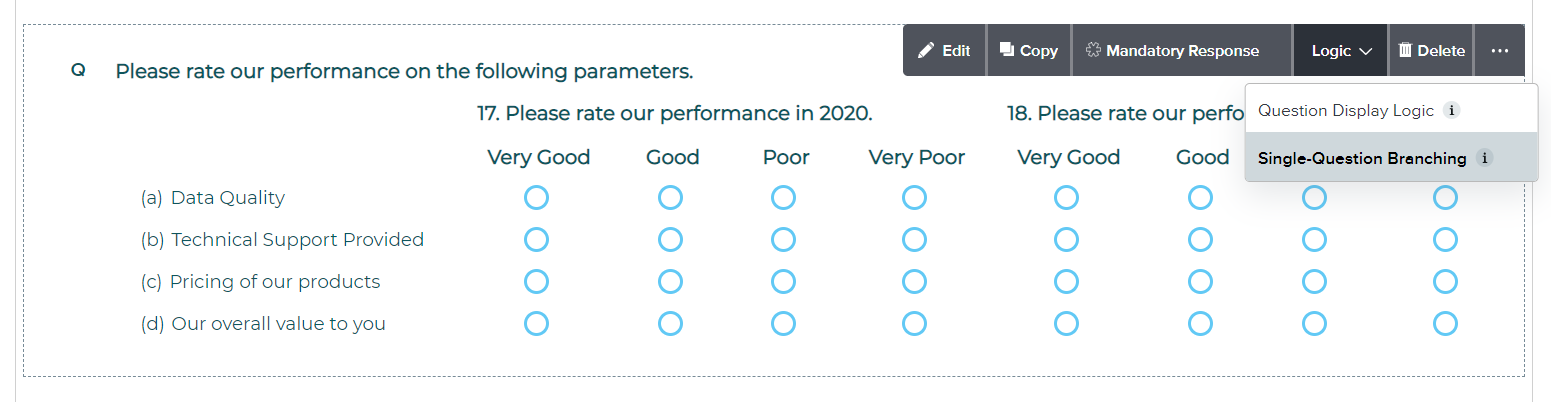Expand the Logic dropdown
The width and height of the screenshot is (1551, 402).
1341,51
